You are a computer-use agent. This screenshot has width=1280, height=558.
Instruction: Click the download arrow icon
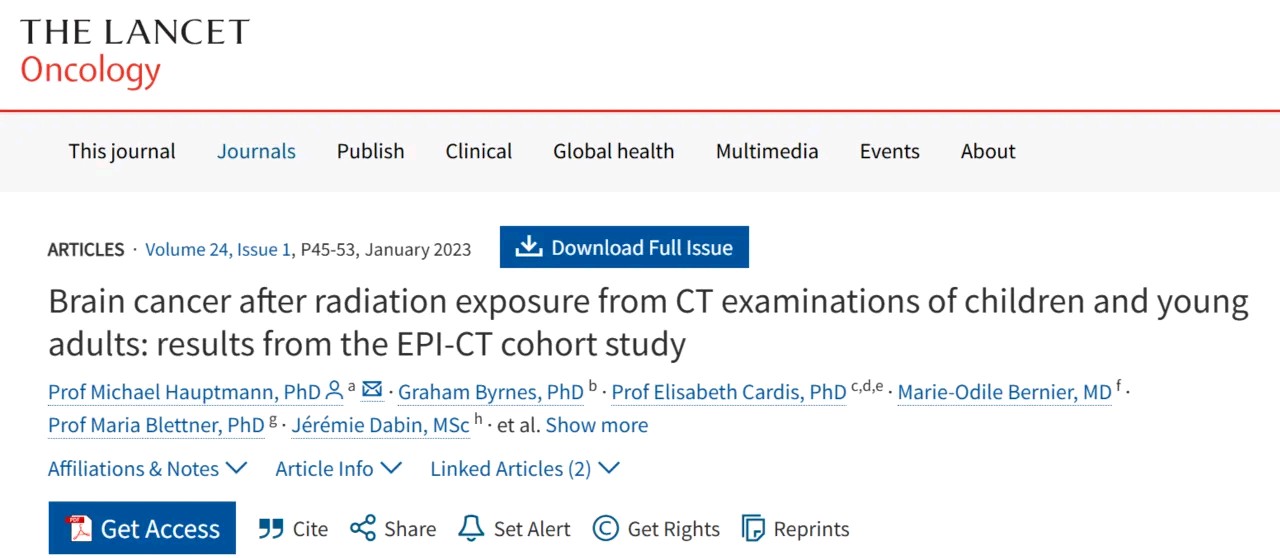tap(528, 247)
